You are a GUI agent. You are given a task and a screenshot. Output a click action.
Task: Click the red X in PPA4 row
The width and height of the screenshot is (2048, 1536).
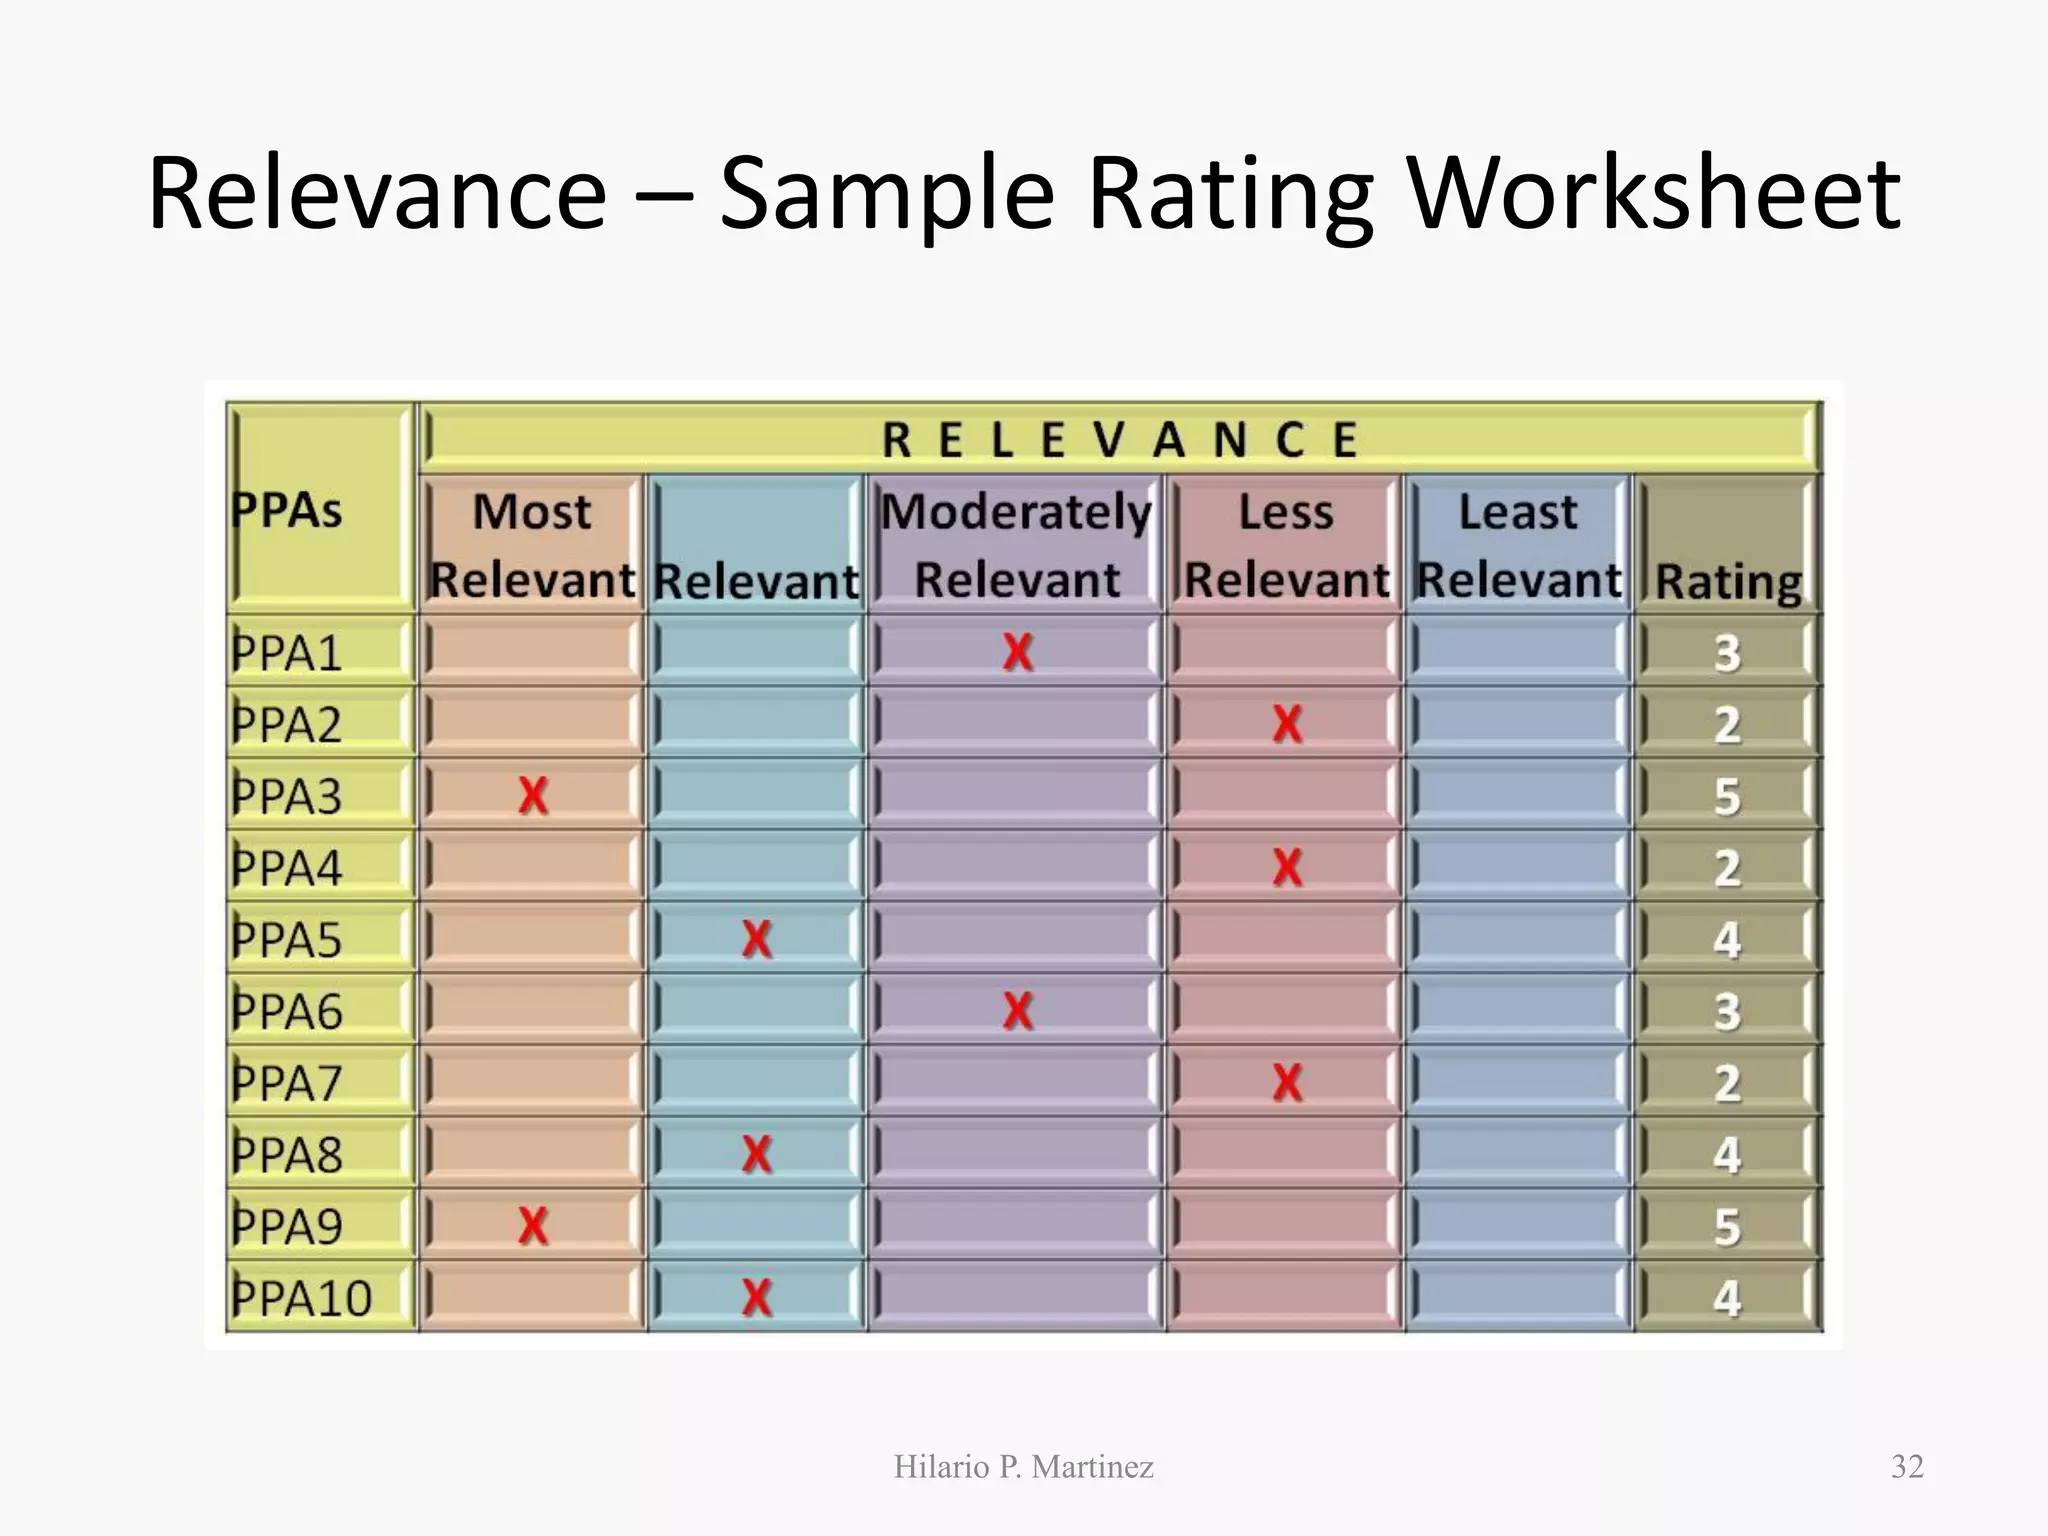tap(1287, 867)
